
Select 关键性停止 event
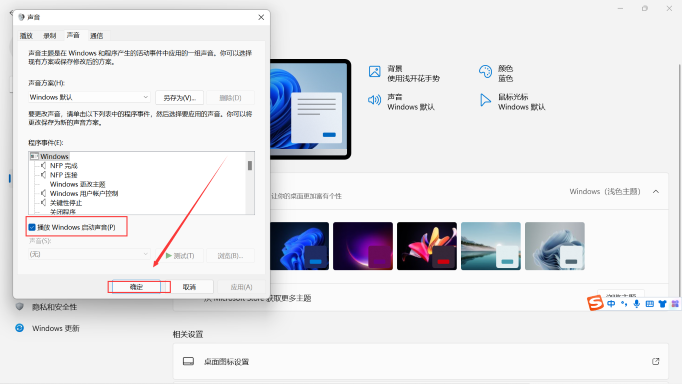[x=66, y=203]
